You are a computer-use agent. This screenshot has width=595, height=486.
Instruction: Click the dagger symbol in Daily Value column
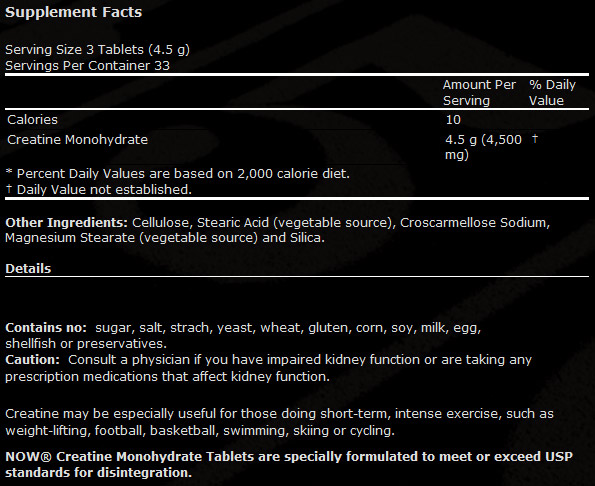(535, 139)
